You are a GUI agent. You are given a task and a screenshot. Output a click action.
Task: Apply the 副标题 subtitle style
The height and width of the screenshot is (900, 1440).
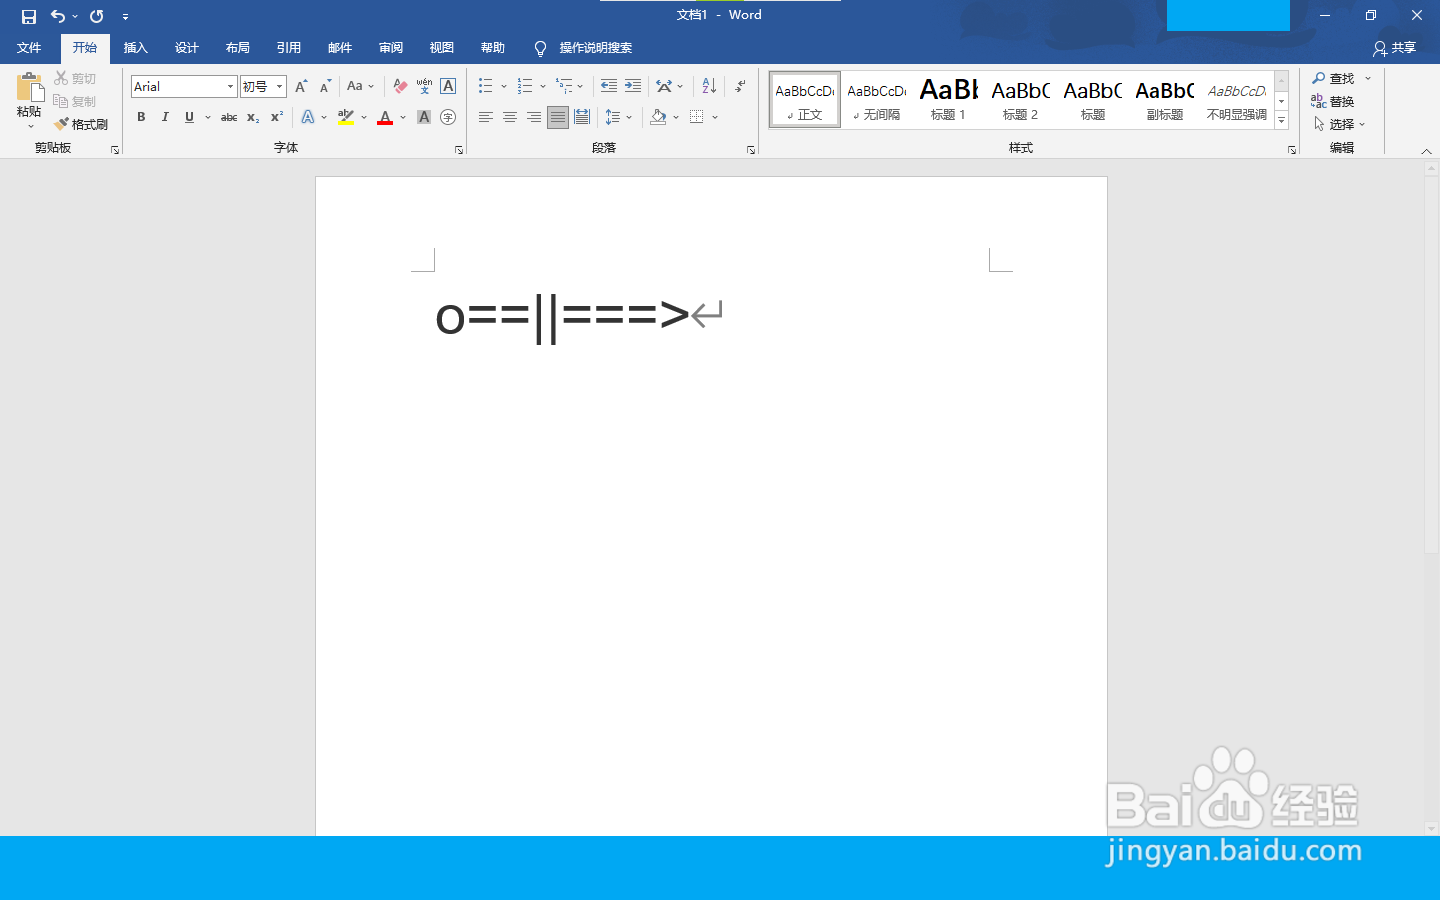pyautogui.click(x=1164, y=100)
